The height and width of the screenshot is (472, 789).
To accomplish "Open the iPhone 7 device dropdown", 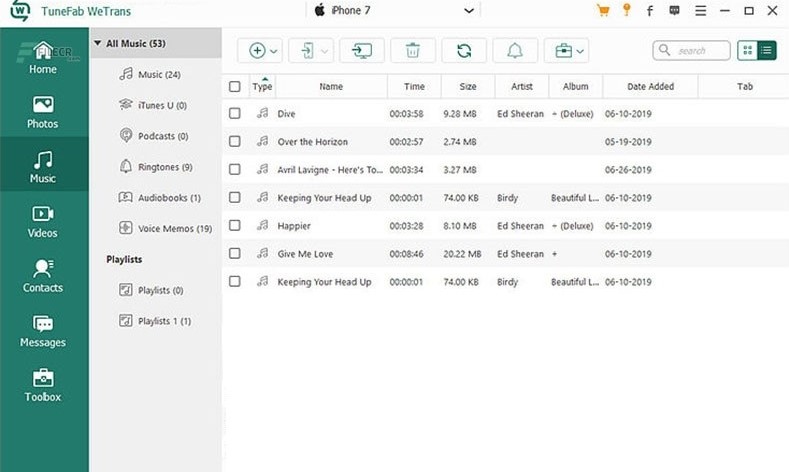I will [x=394, y=11].
